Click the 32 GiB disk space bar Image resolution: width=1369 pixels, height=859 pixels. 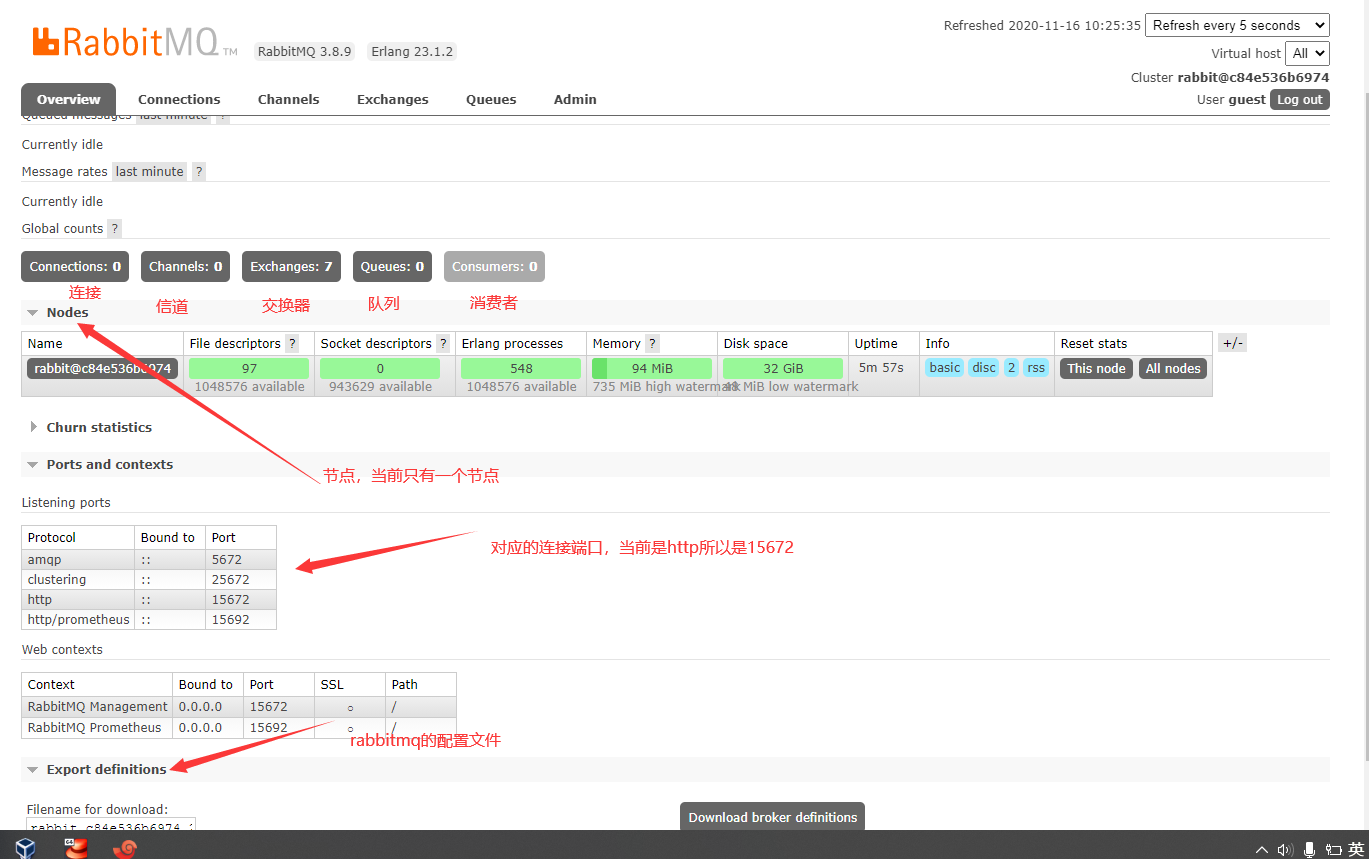783,368
